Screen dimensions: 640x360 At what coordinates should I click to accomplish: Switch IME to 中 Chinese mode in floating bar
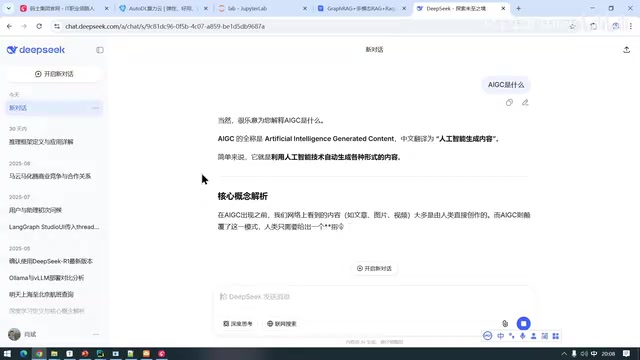(500, 336)
